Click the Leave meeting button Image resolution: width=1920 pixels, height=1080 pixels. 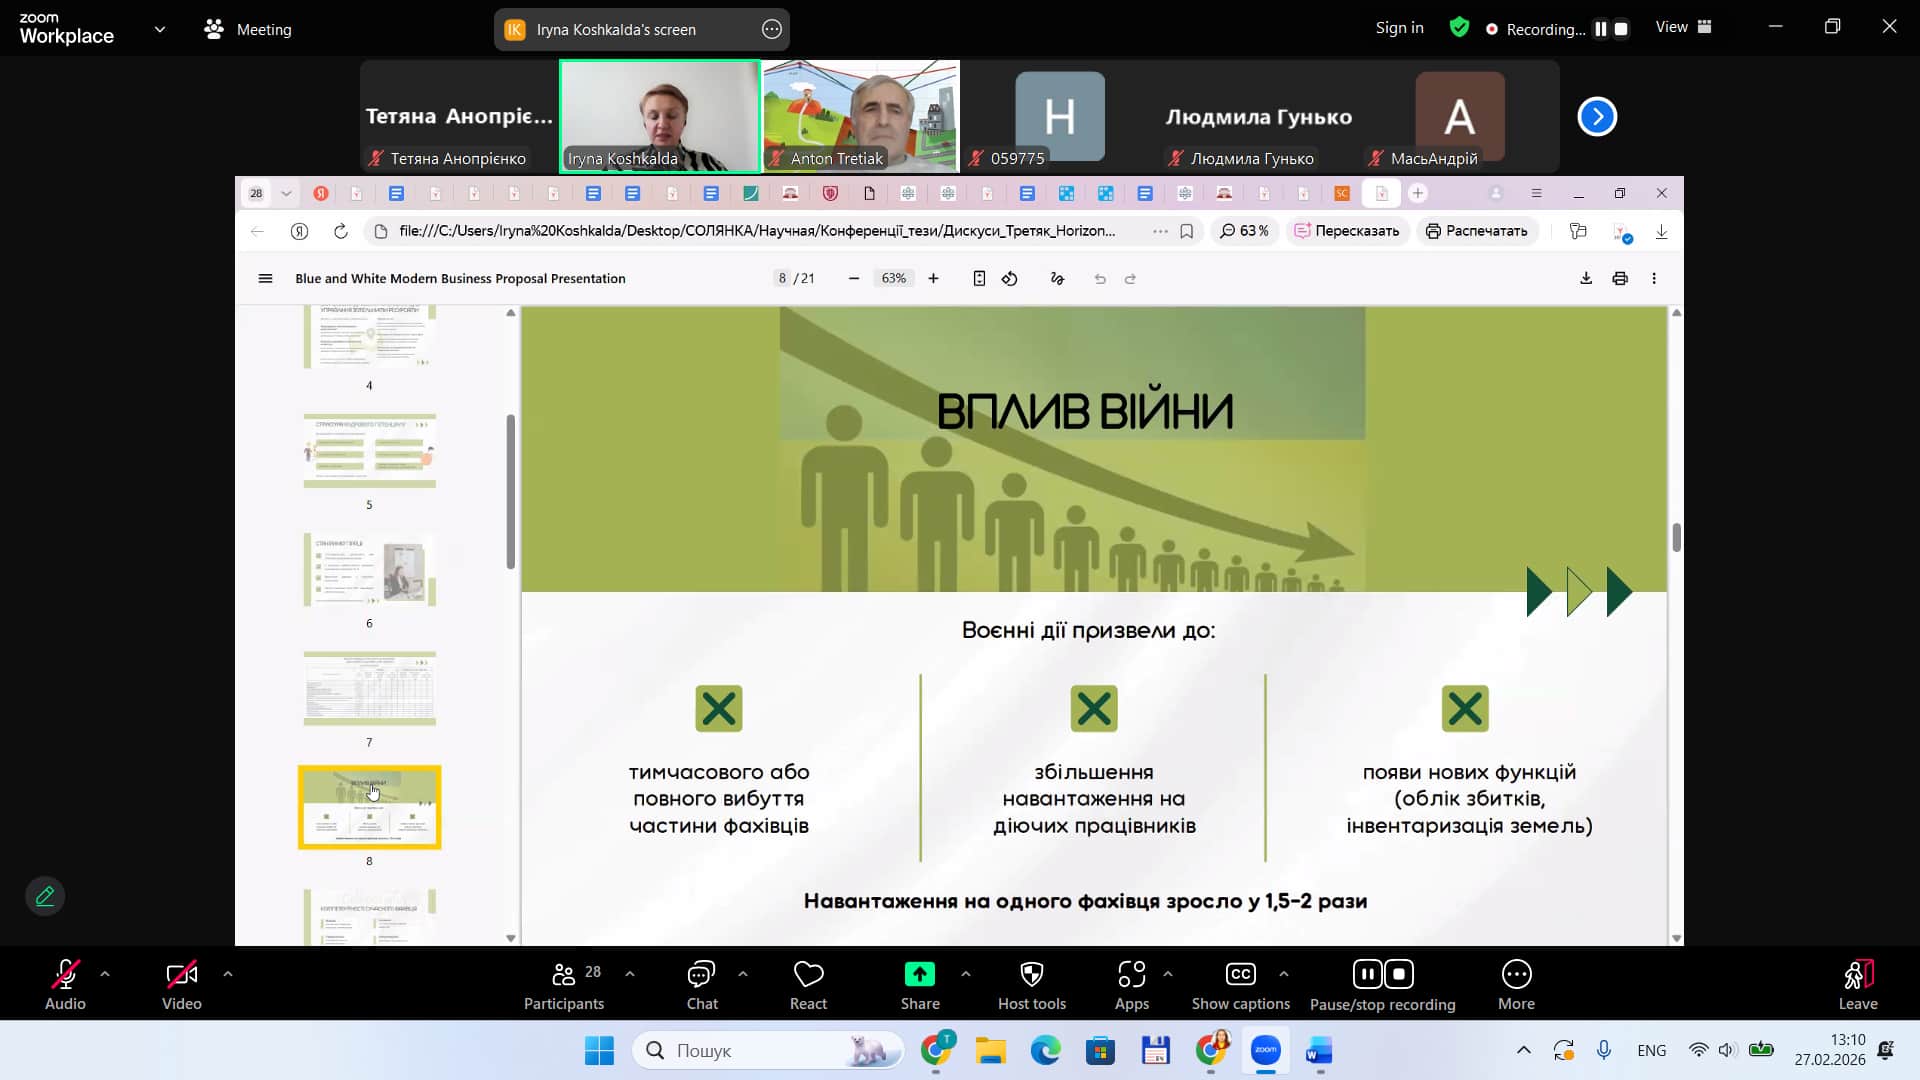[1857, 974]
